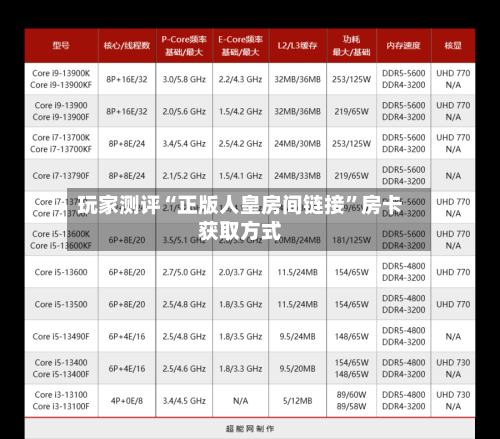Image resolution: width=500 pixels, height=439 pixels.
Task: Click the 5/12MB cache value
Action: pos(297,401)
